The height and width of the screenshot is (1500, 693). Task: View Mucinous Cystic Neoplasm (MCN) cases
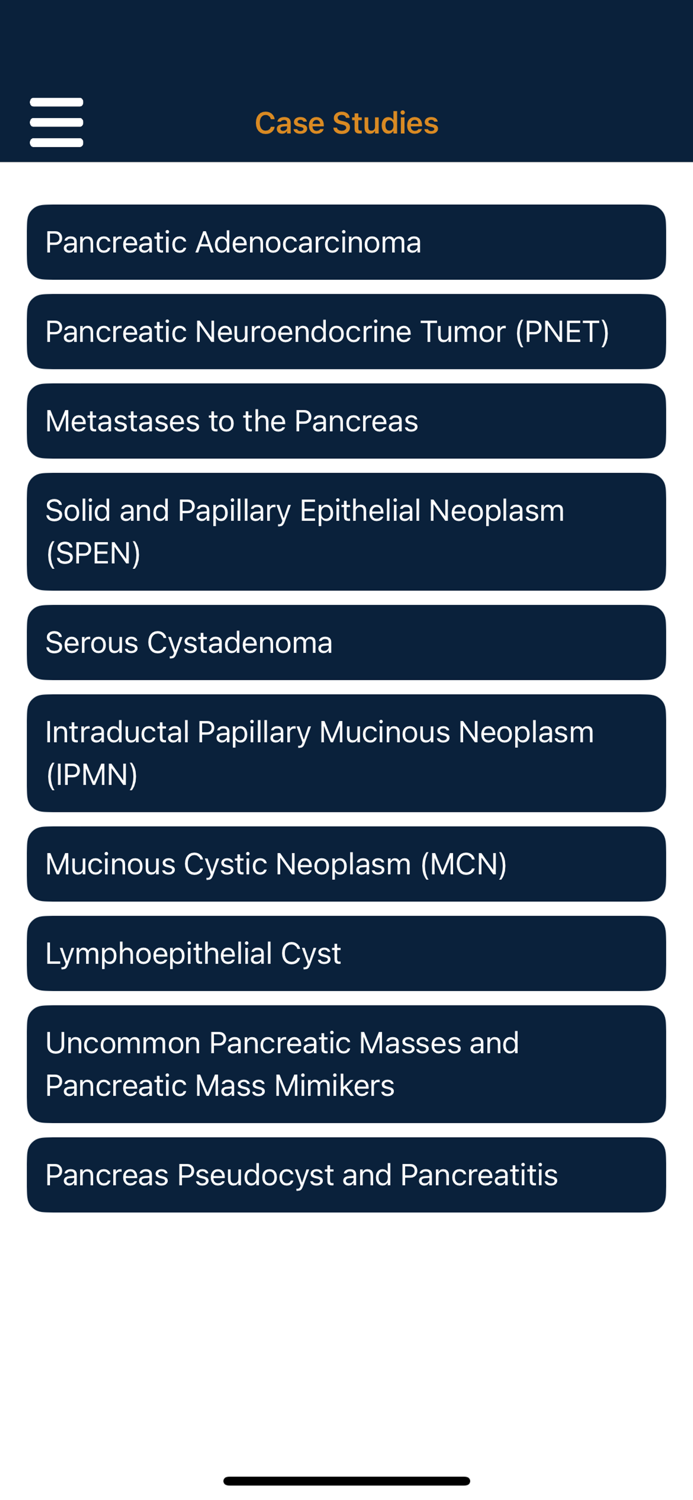[346, 863]
